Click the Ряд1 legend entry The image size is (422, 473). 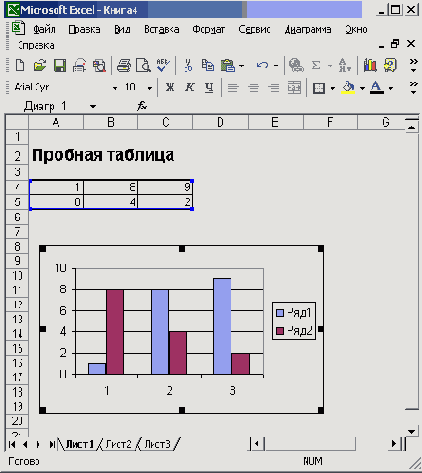pyautogui.click(x=294, y=313)
